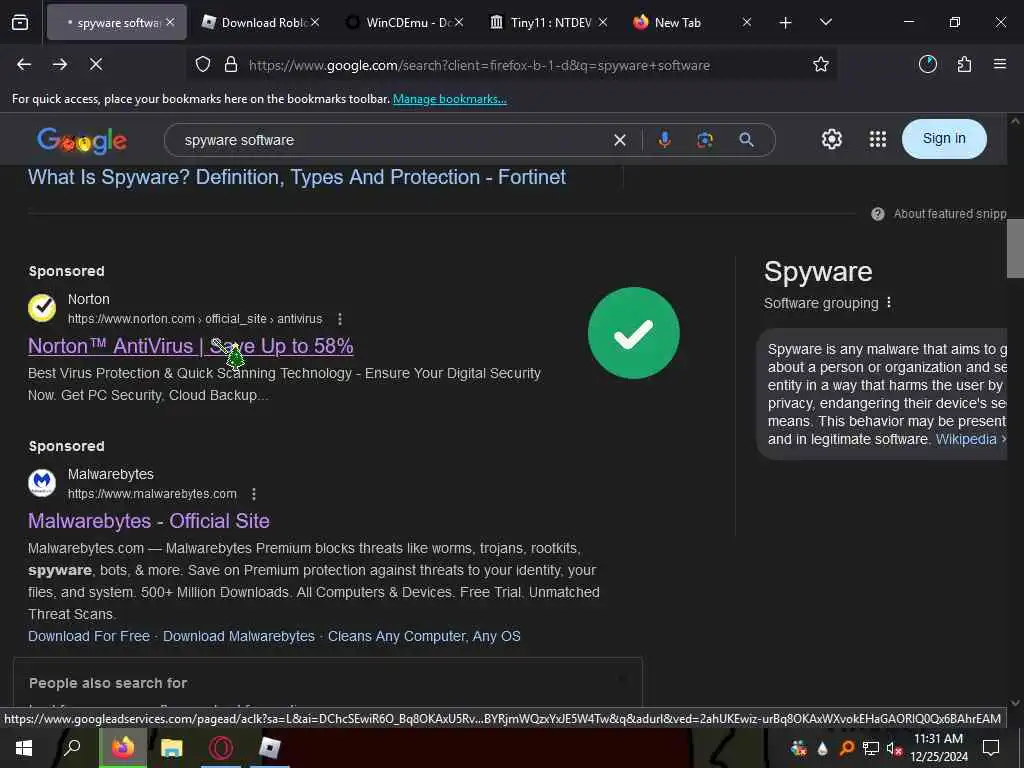This screenshot has width=1024, height=768.
Task: Submit search with magnifier icon
Action: pyautogui.click(x=746, y=140)
